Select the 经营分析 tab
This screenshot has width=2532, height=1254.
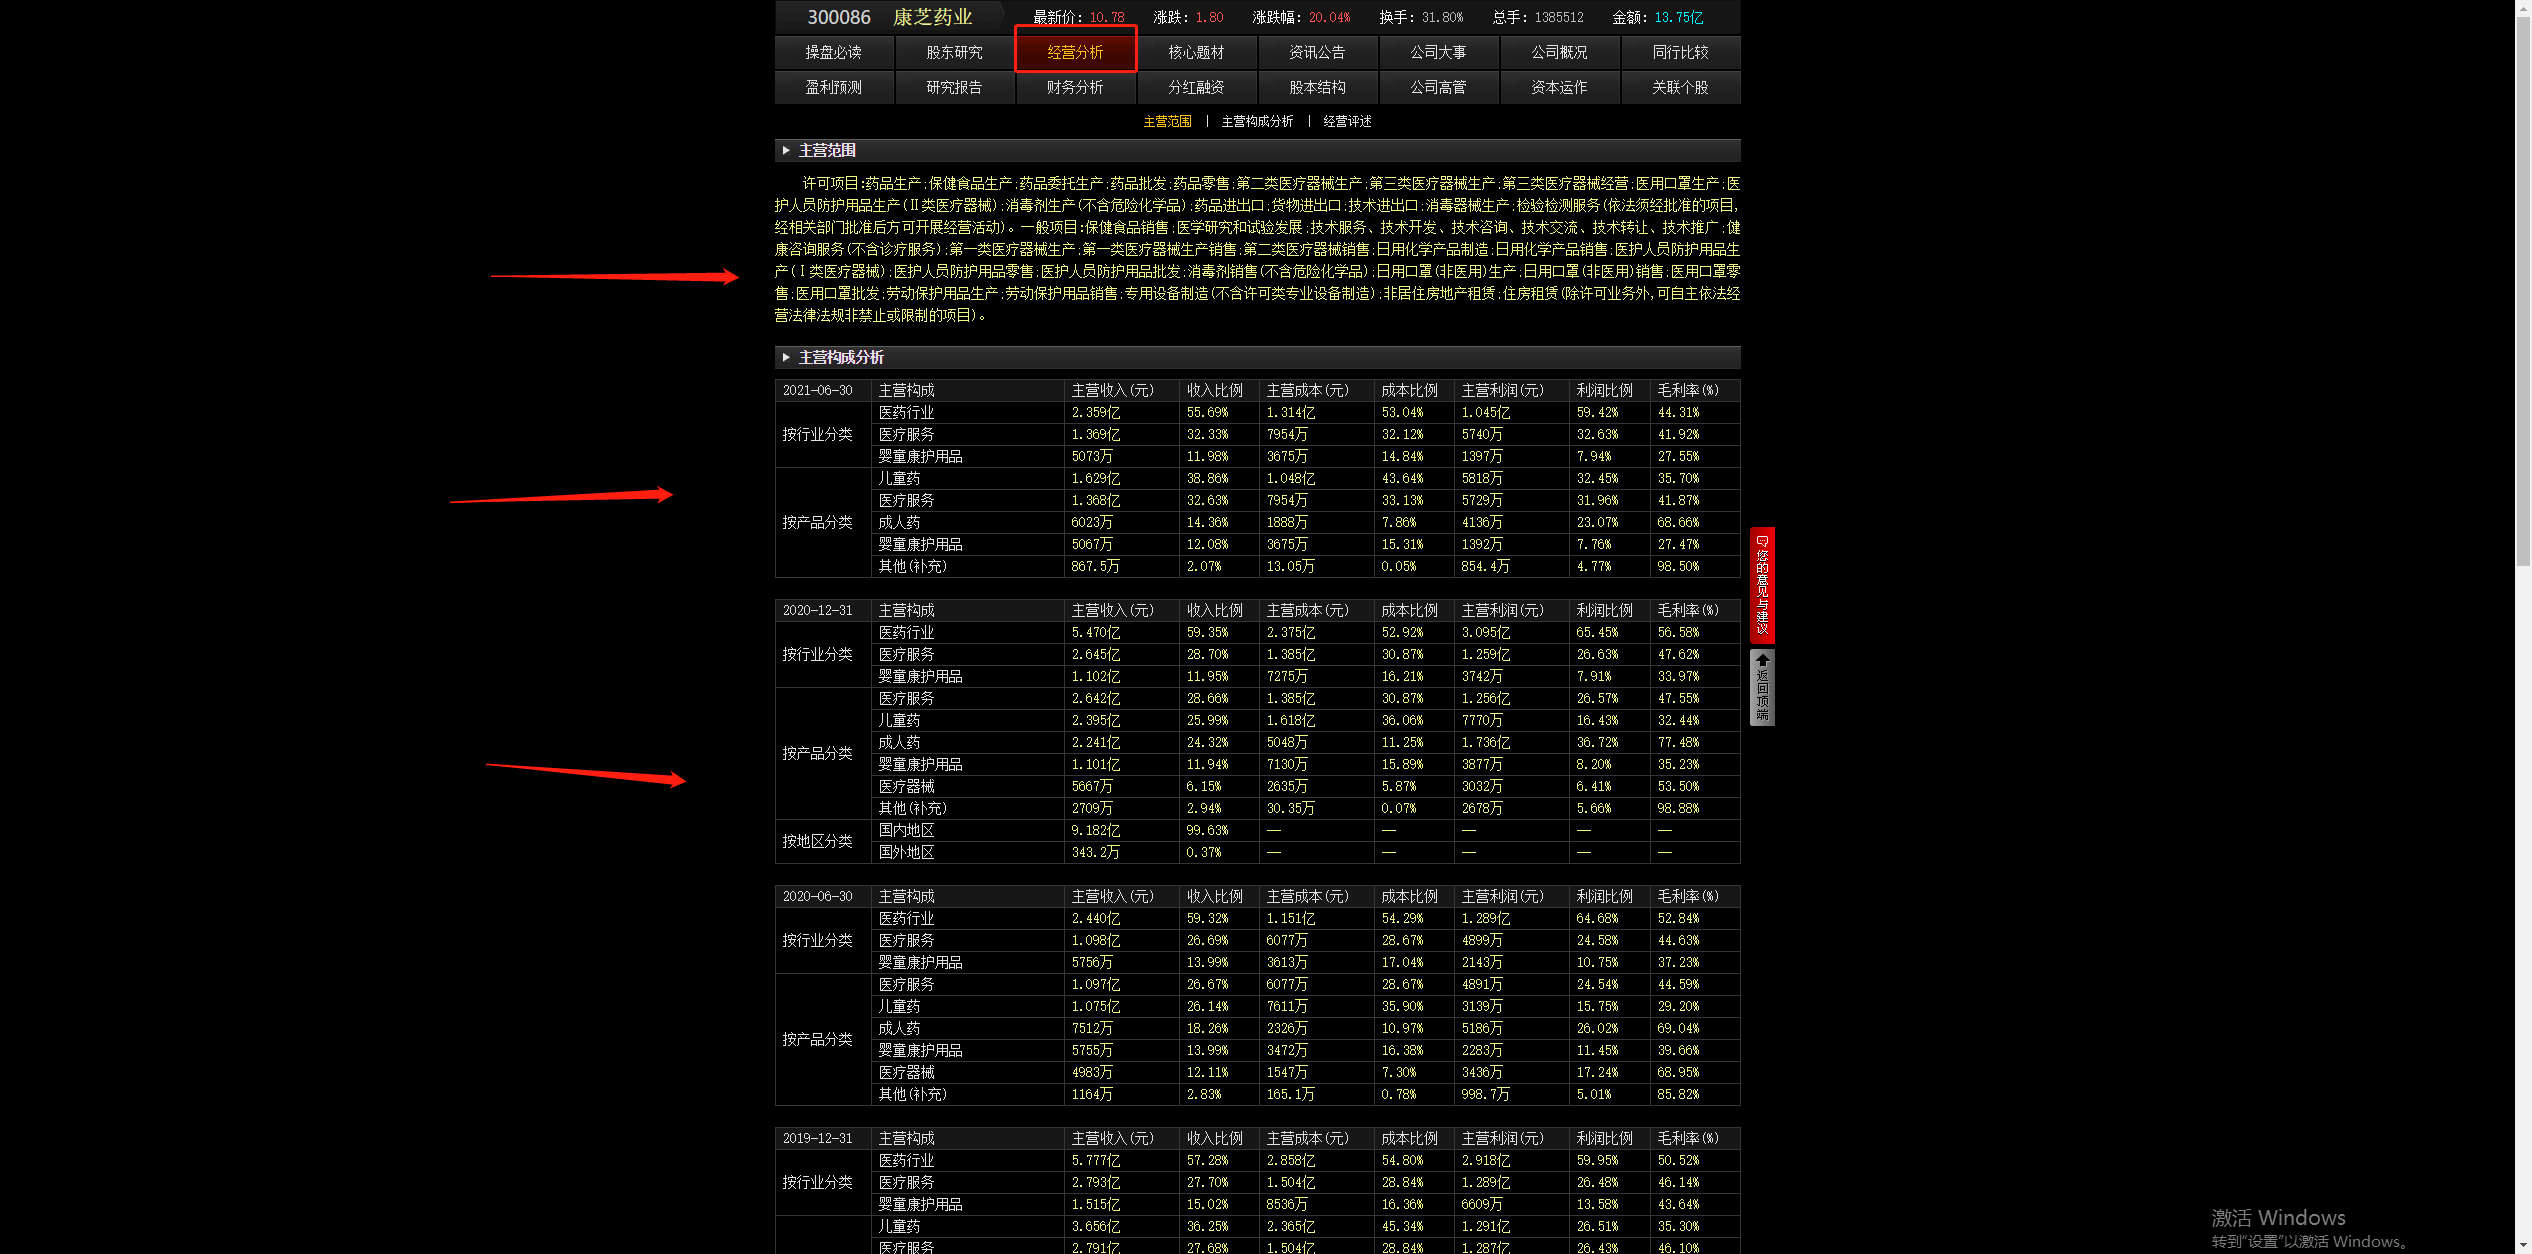click(x=1075, y=52)
